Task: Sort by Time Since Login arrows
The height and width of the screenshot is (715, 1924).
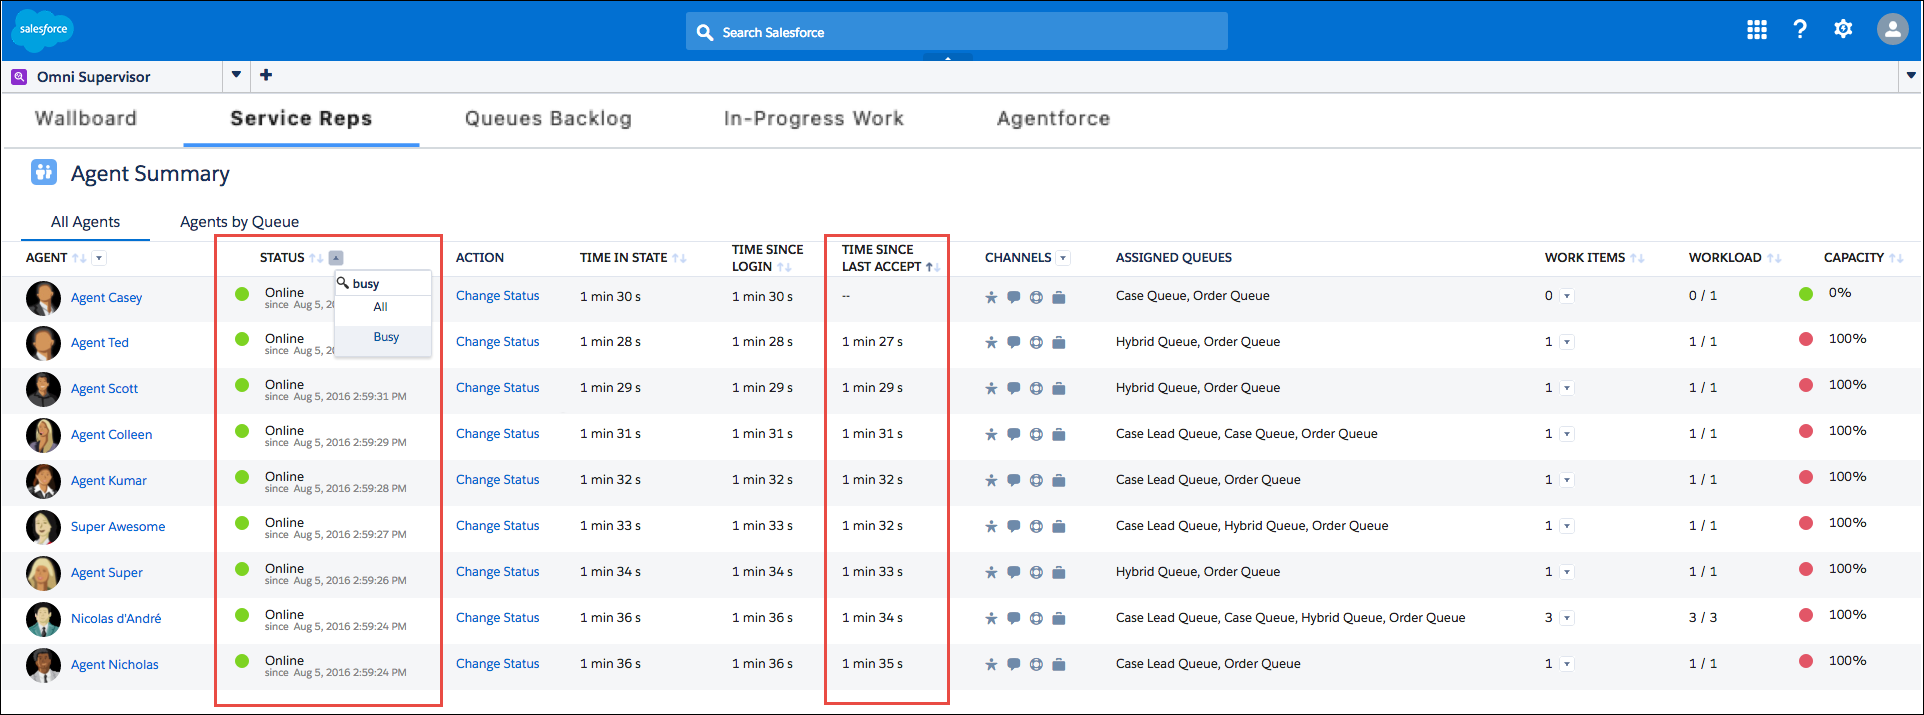Action: coord(784,267)
